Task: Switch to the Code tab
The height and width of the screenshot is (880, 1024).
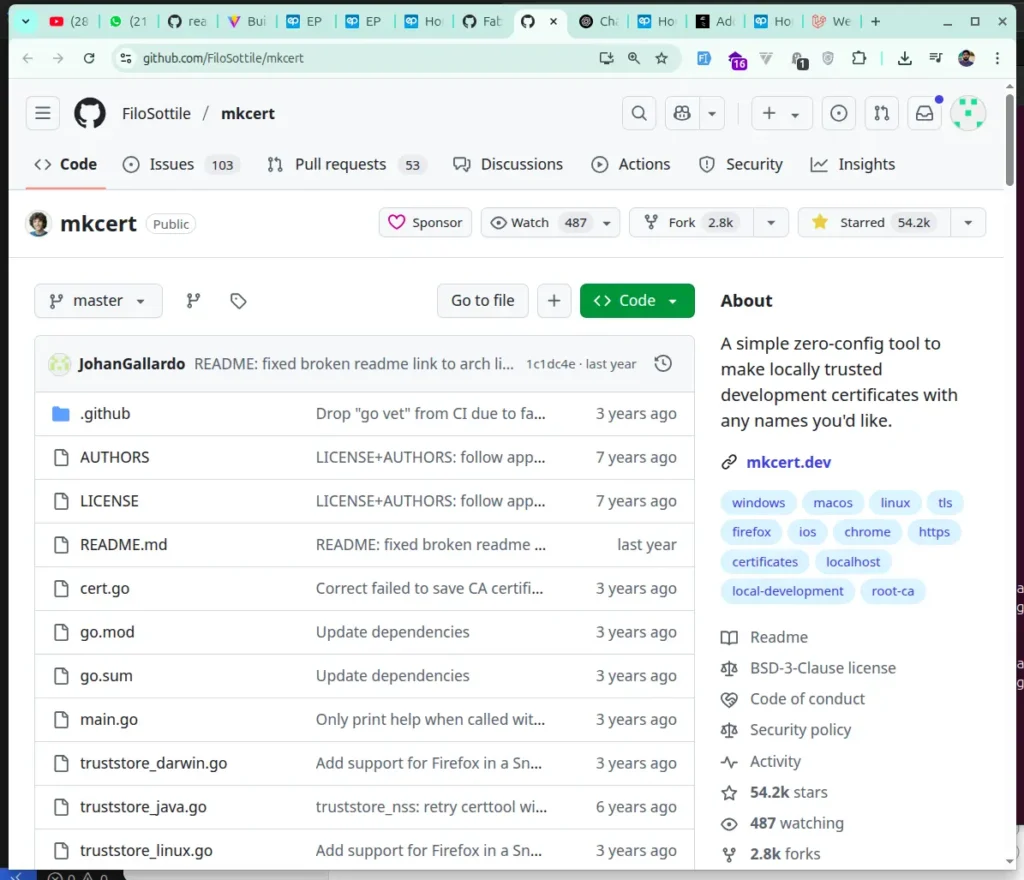Action: pos(65,165)
